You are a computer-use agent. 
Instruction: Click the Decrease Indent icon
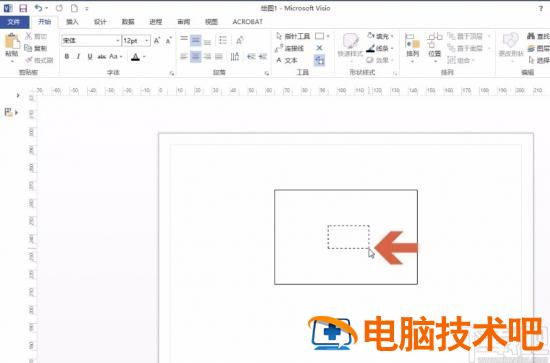(x=251, y=56)
